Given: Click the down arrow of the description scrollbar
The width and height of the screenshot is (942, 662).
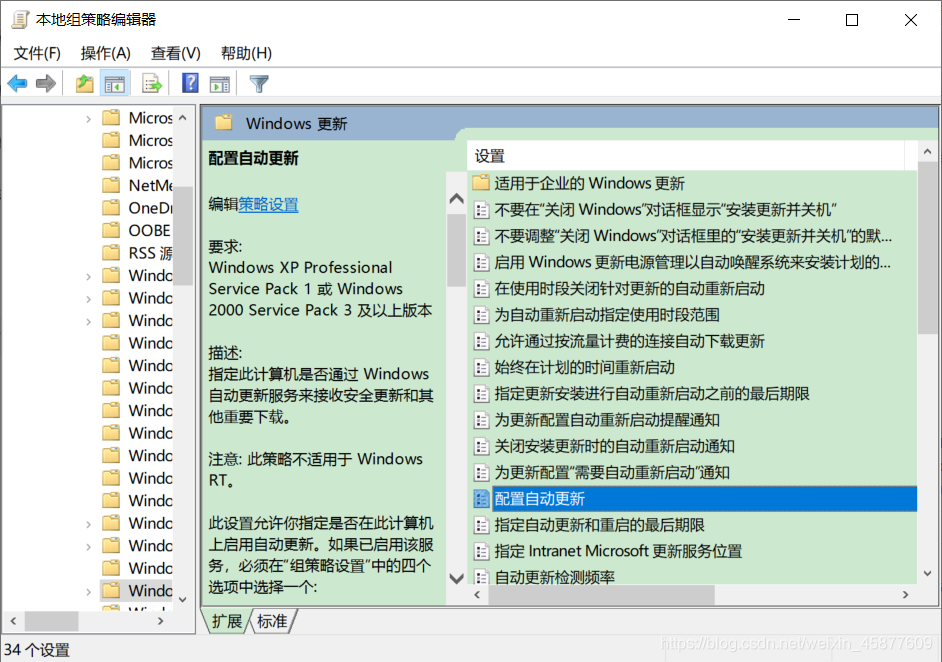Looking at the screenshot, I should 456,578.
